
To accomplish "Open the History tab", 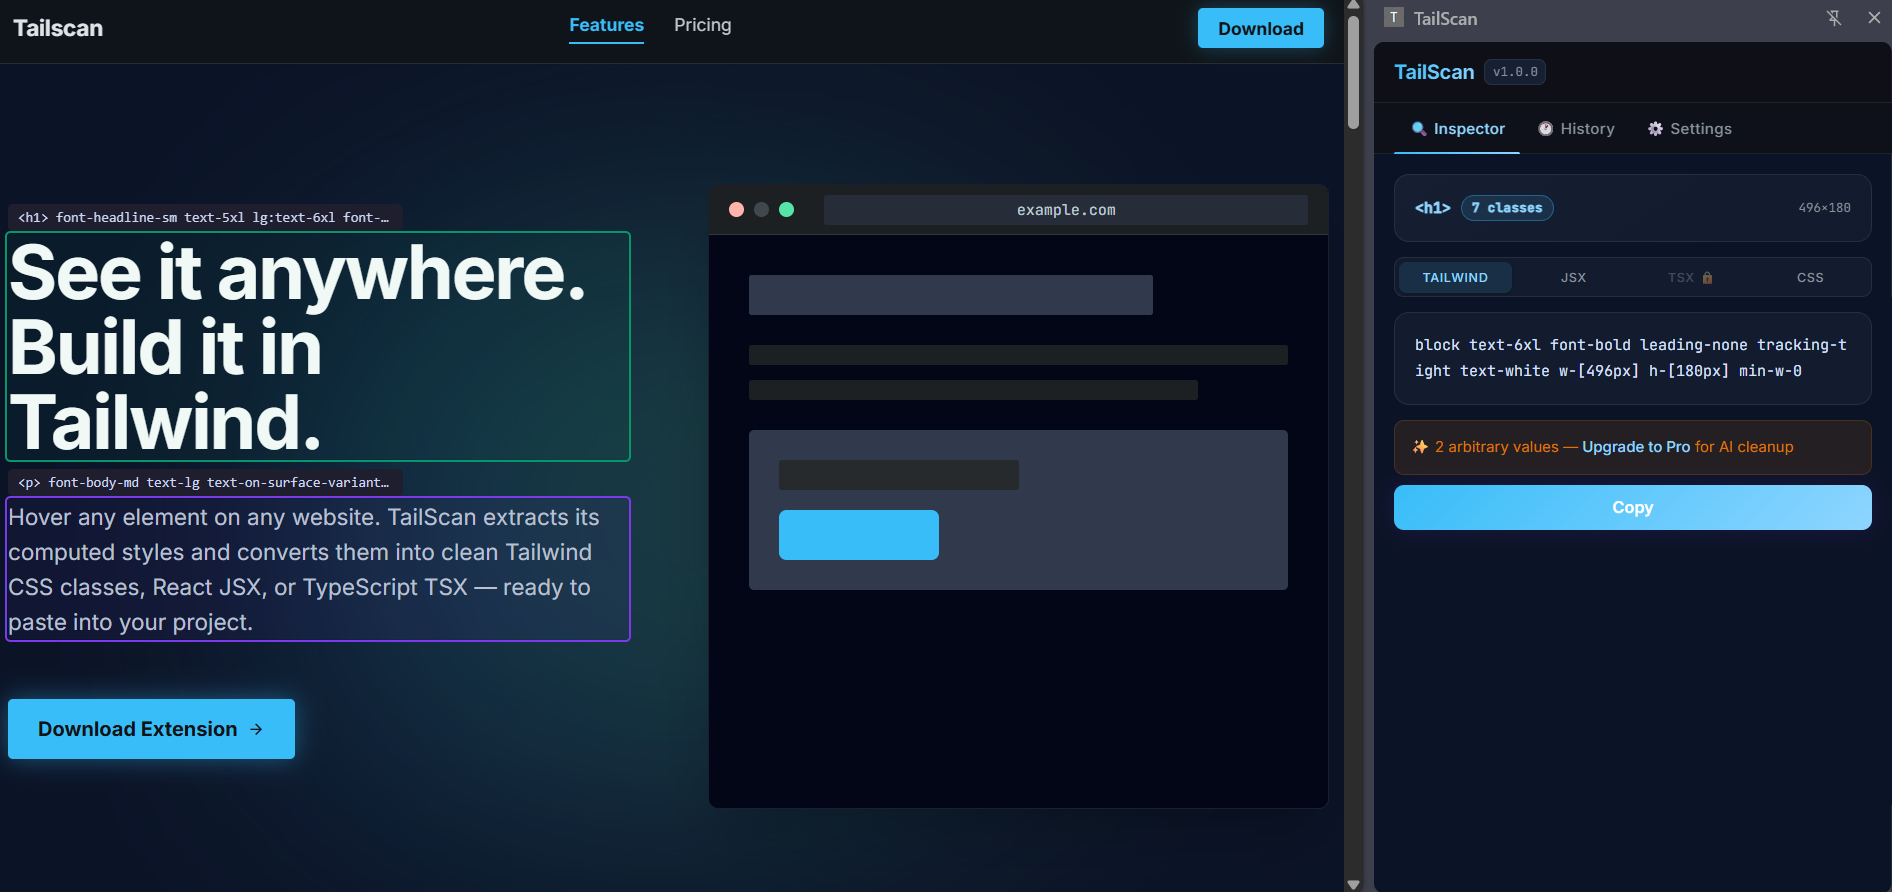I will click(1576, 129).
